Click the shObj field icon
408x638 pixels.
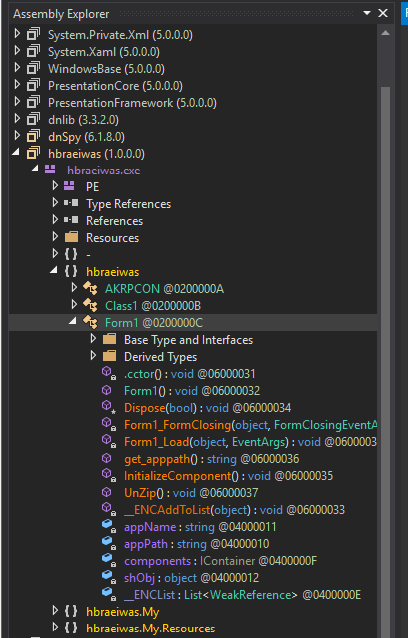click(109, 577)
